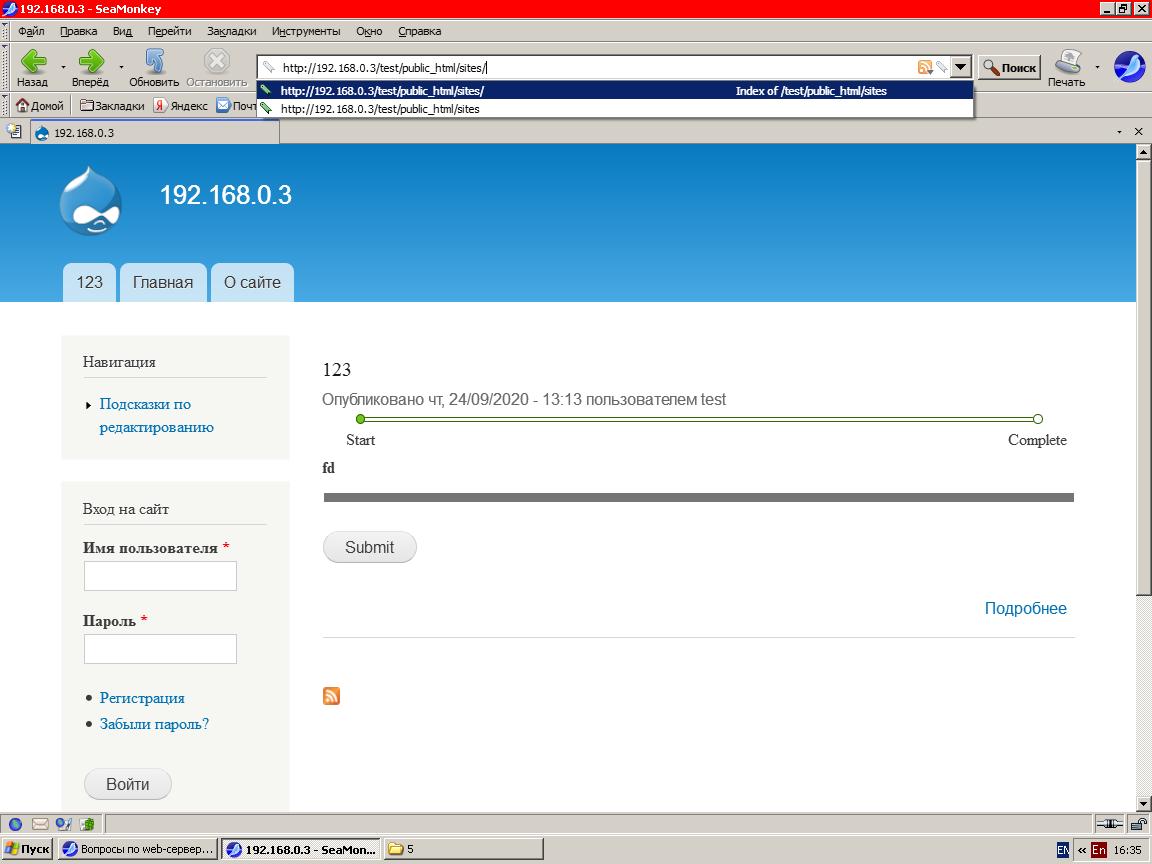Click the EN language indicator in the tray
Viewport: 1152px width, 864px height.
pos(1062,849)
